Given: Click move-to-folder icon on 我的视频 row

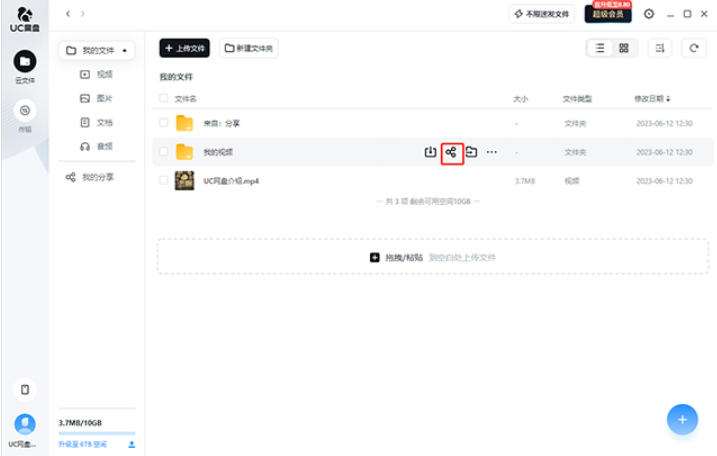Looking at the screenshot, I should click(471, 152).
